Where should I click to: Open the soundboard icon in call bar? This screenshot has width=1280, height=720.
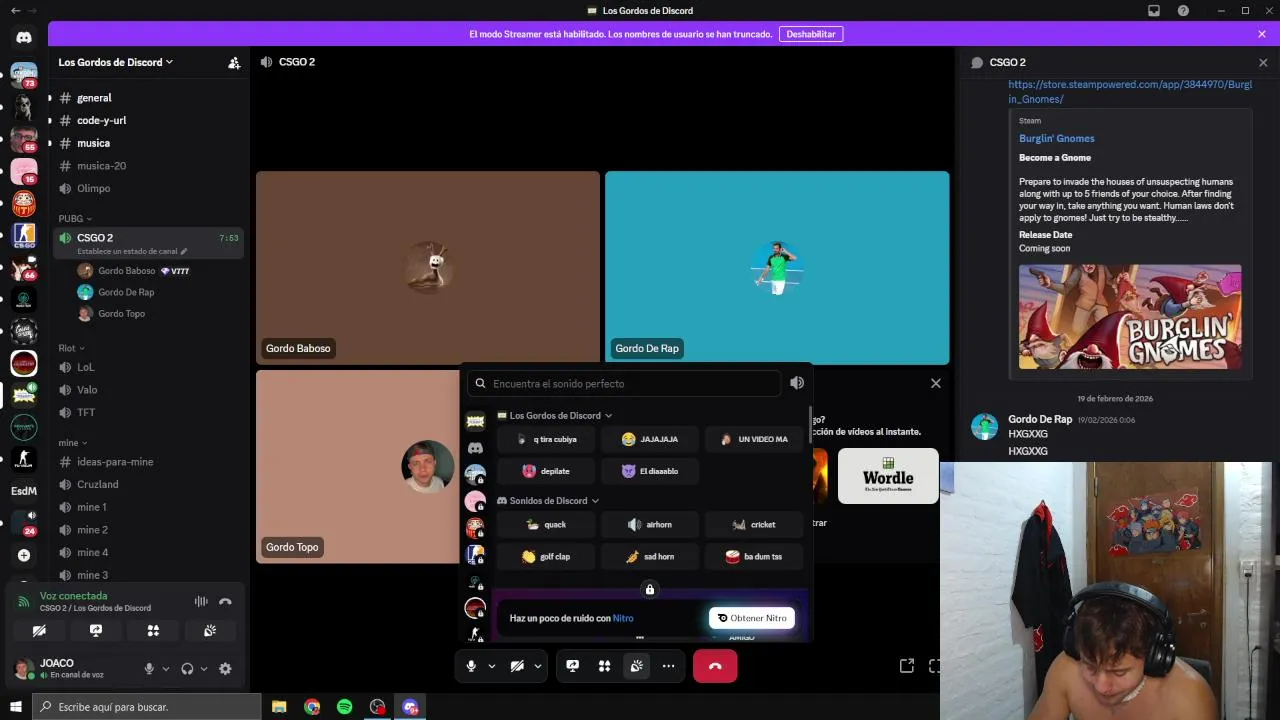tap(636, 666)
